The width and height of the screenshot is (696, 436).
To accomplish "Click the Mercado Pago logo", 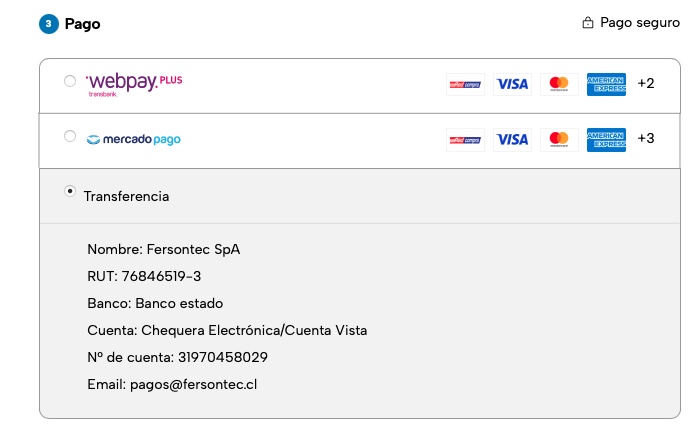I will (x=134, y=139).
